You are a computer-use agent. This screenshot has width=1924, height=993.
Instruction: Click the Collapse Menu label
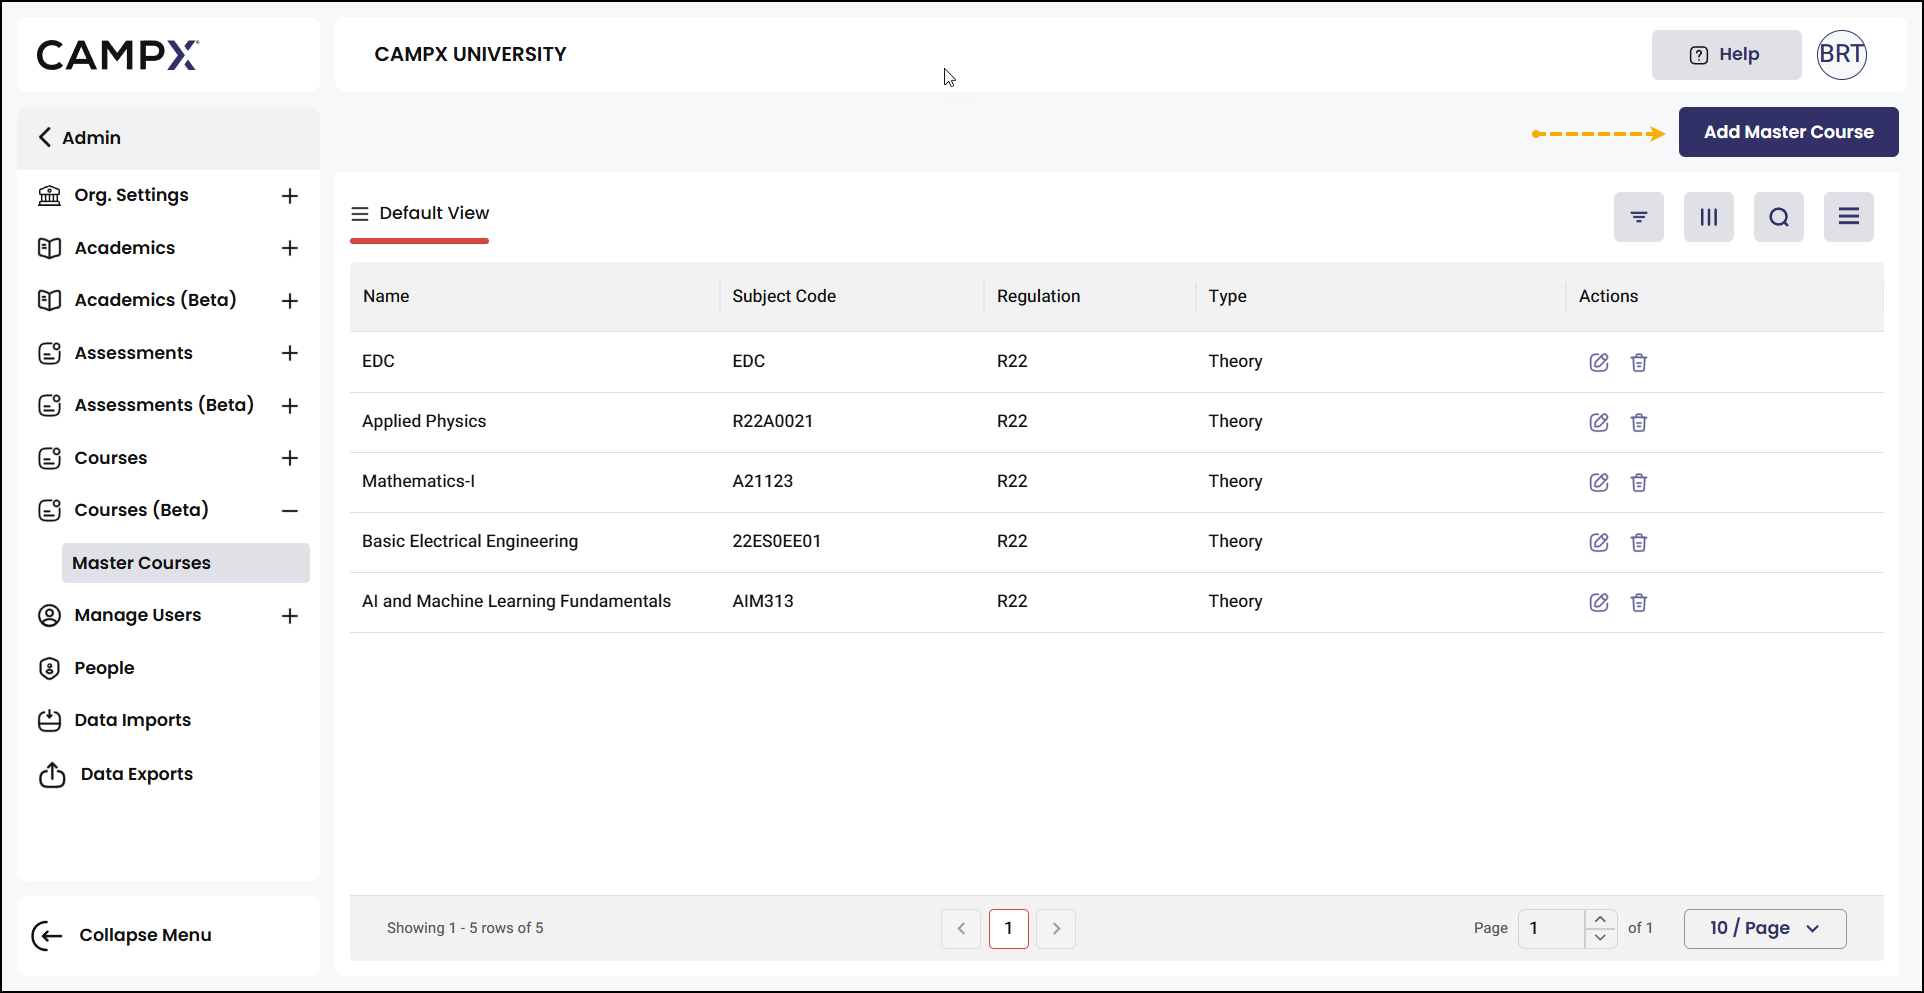coord(145,935)
